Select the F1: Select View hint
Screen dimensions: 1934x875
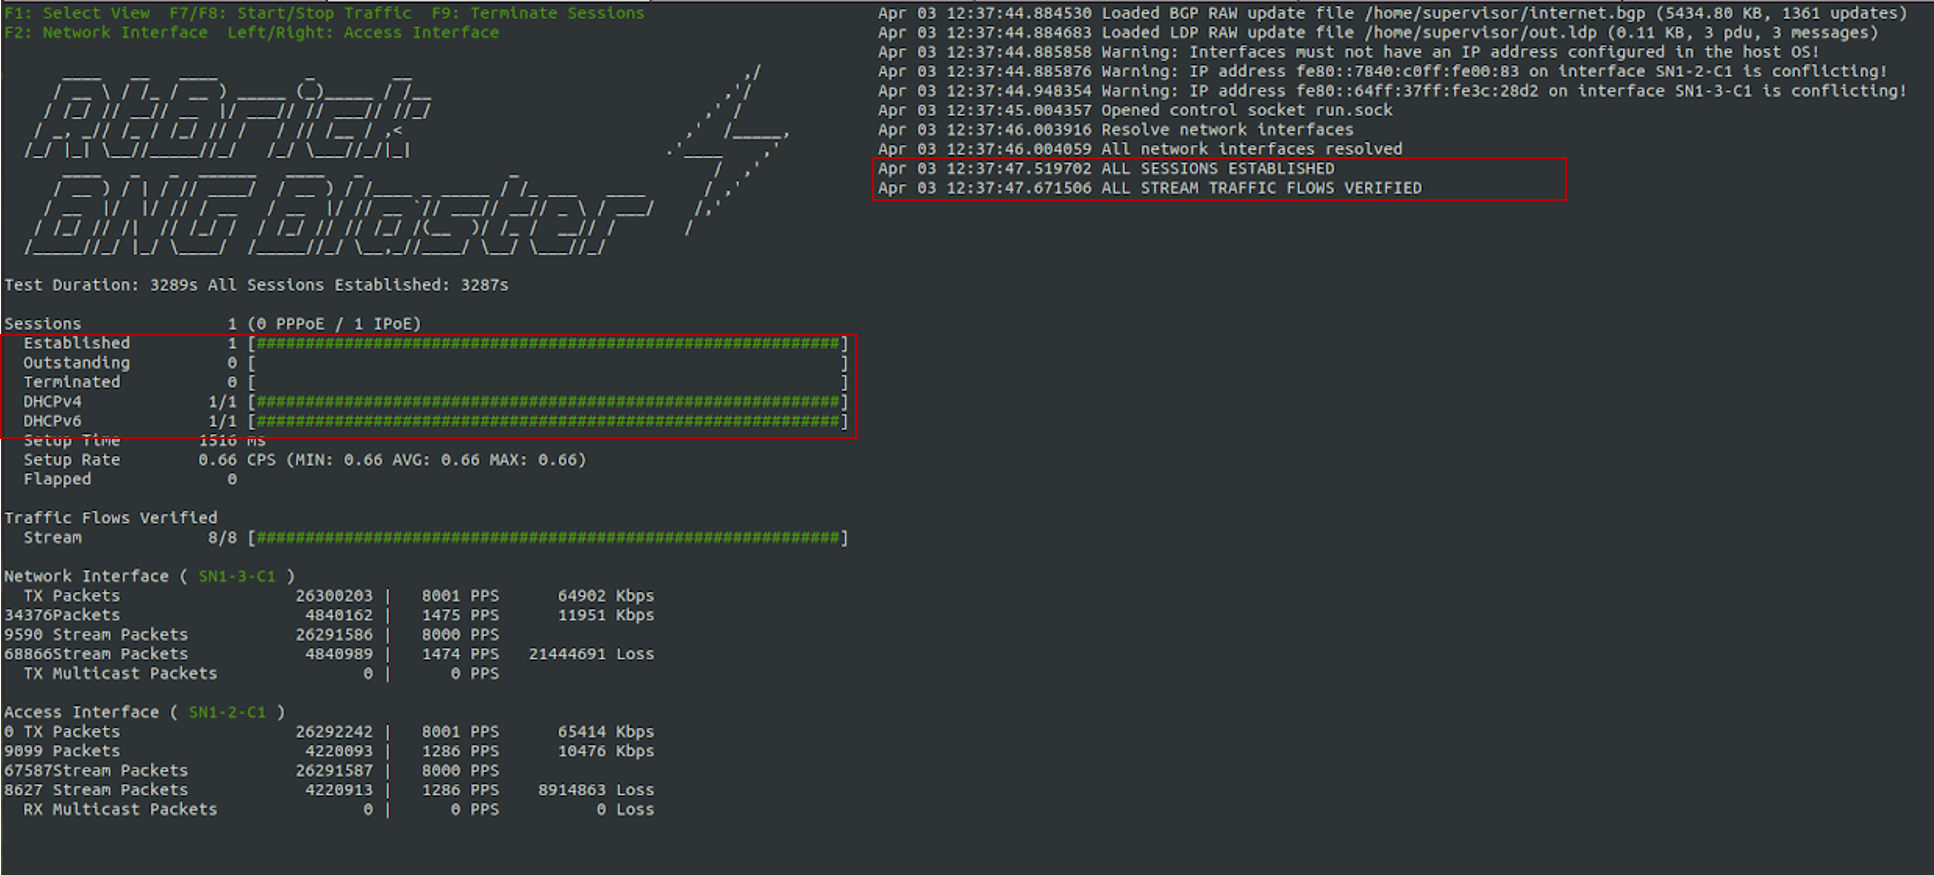[x=77, y=13]
